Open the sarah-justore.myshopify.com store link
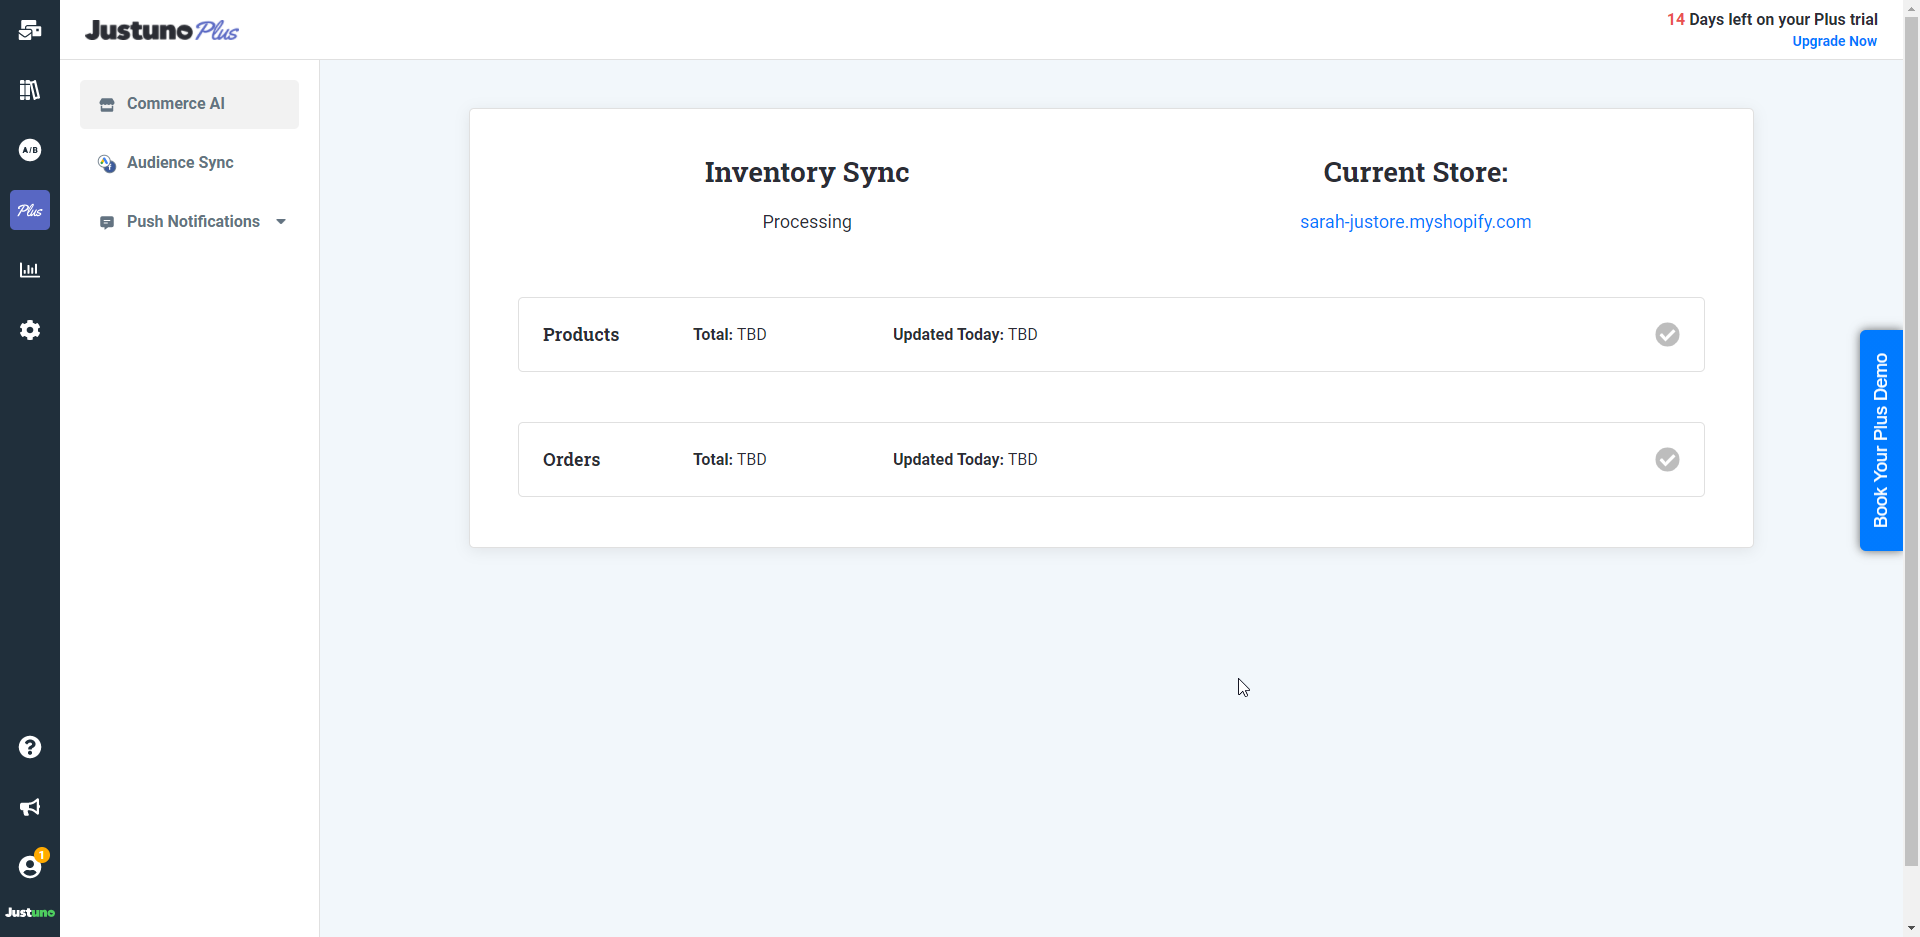 click(x=1414, y=221)
